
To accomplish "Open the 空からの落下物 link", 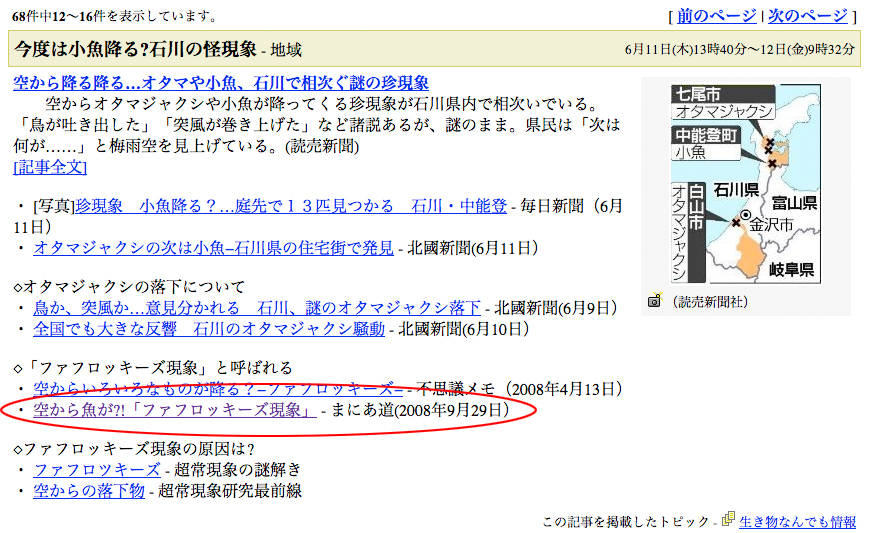I will [x=90, y=490].
